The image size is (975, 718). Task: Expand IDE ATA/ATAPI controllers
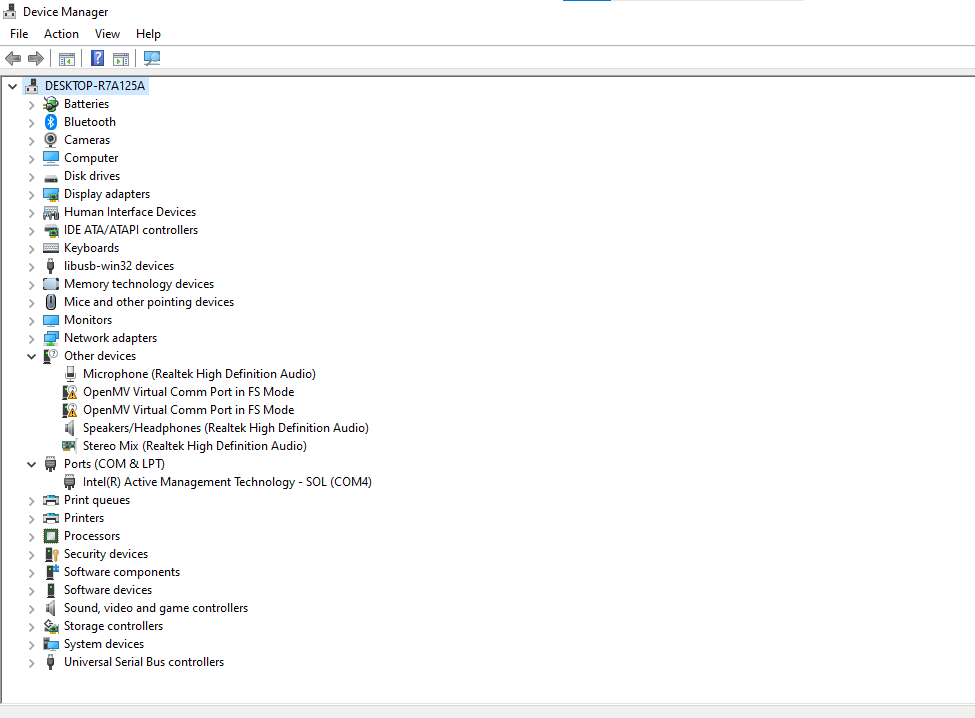[32, 231]
